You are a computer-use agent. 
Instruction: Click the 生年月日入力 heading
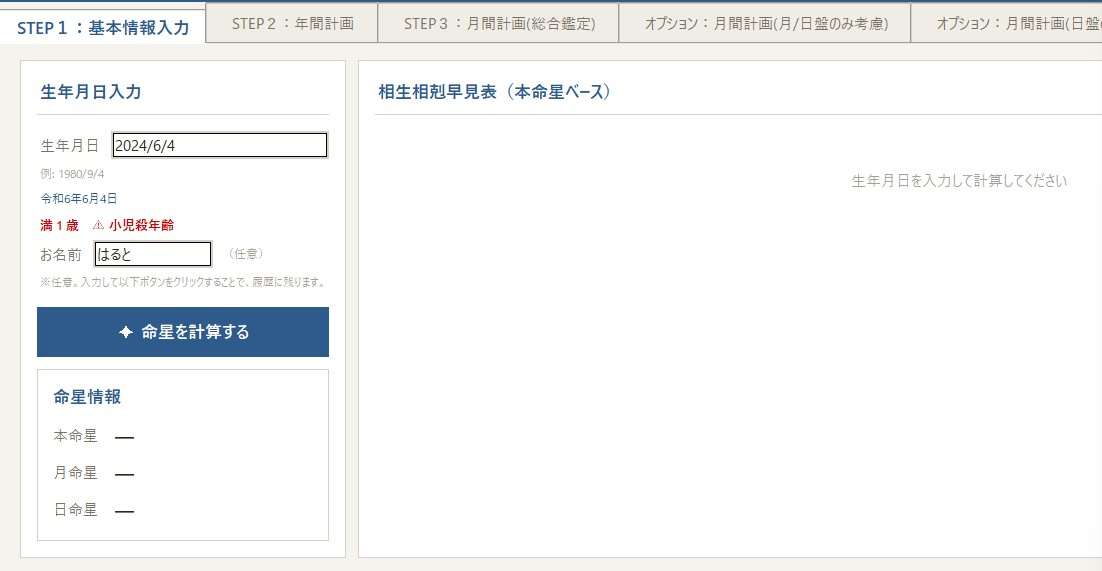click(91, 91)
